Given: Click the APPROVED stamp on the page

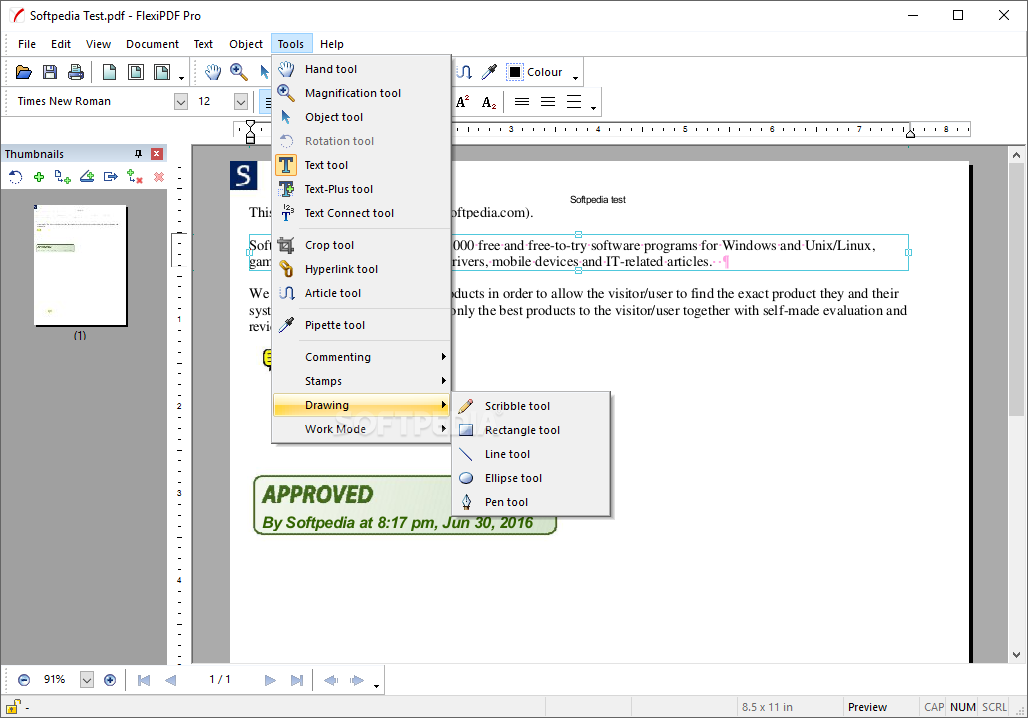Looking at the screenshot, I should click(405, 505).
